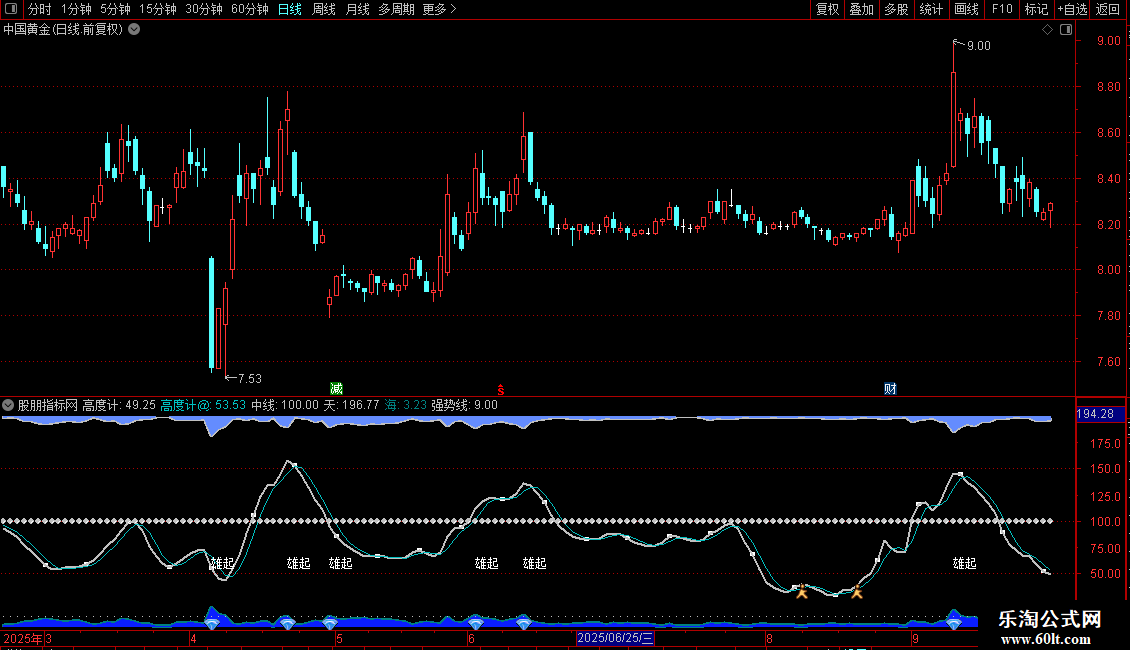Click the 2025年 year label on time axis
Image resolution: width=1130 pixels, height=650 pixels.
22,638
